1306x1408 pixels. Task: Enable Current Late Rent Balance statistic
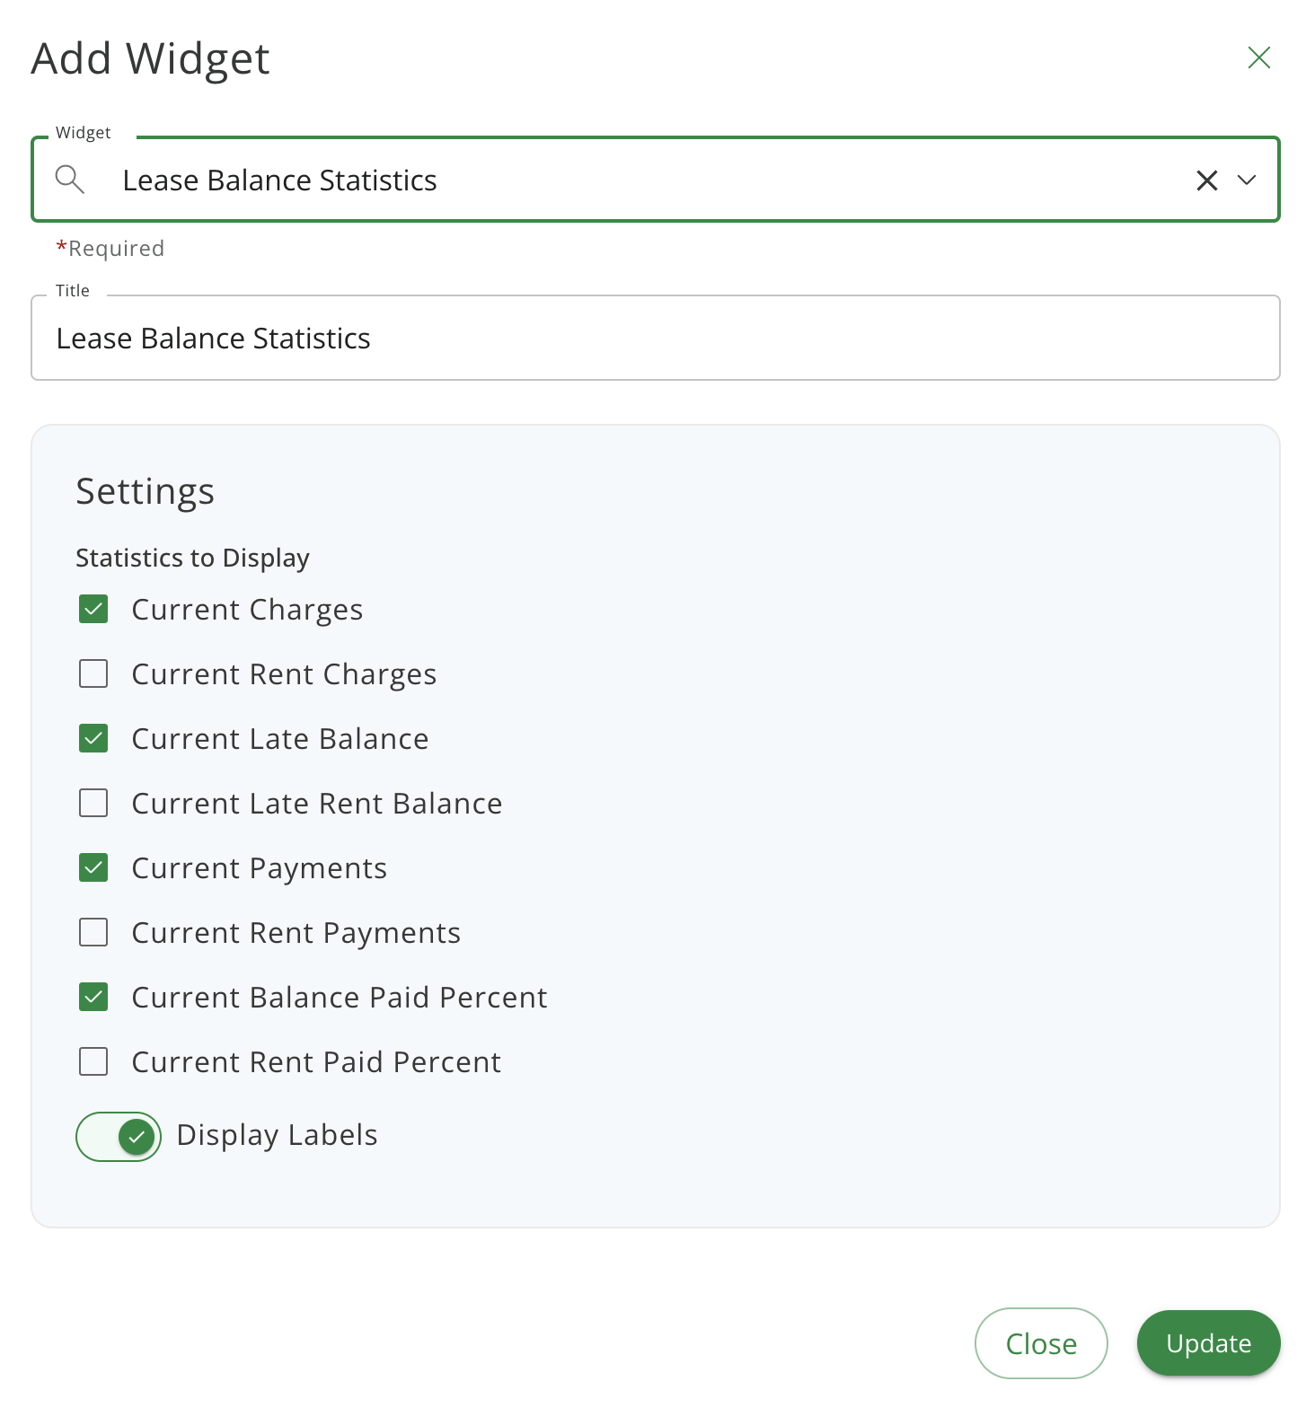click(x=92, y=803)
